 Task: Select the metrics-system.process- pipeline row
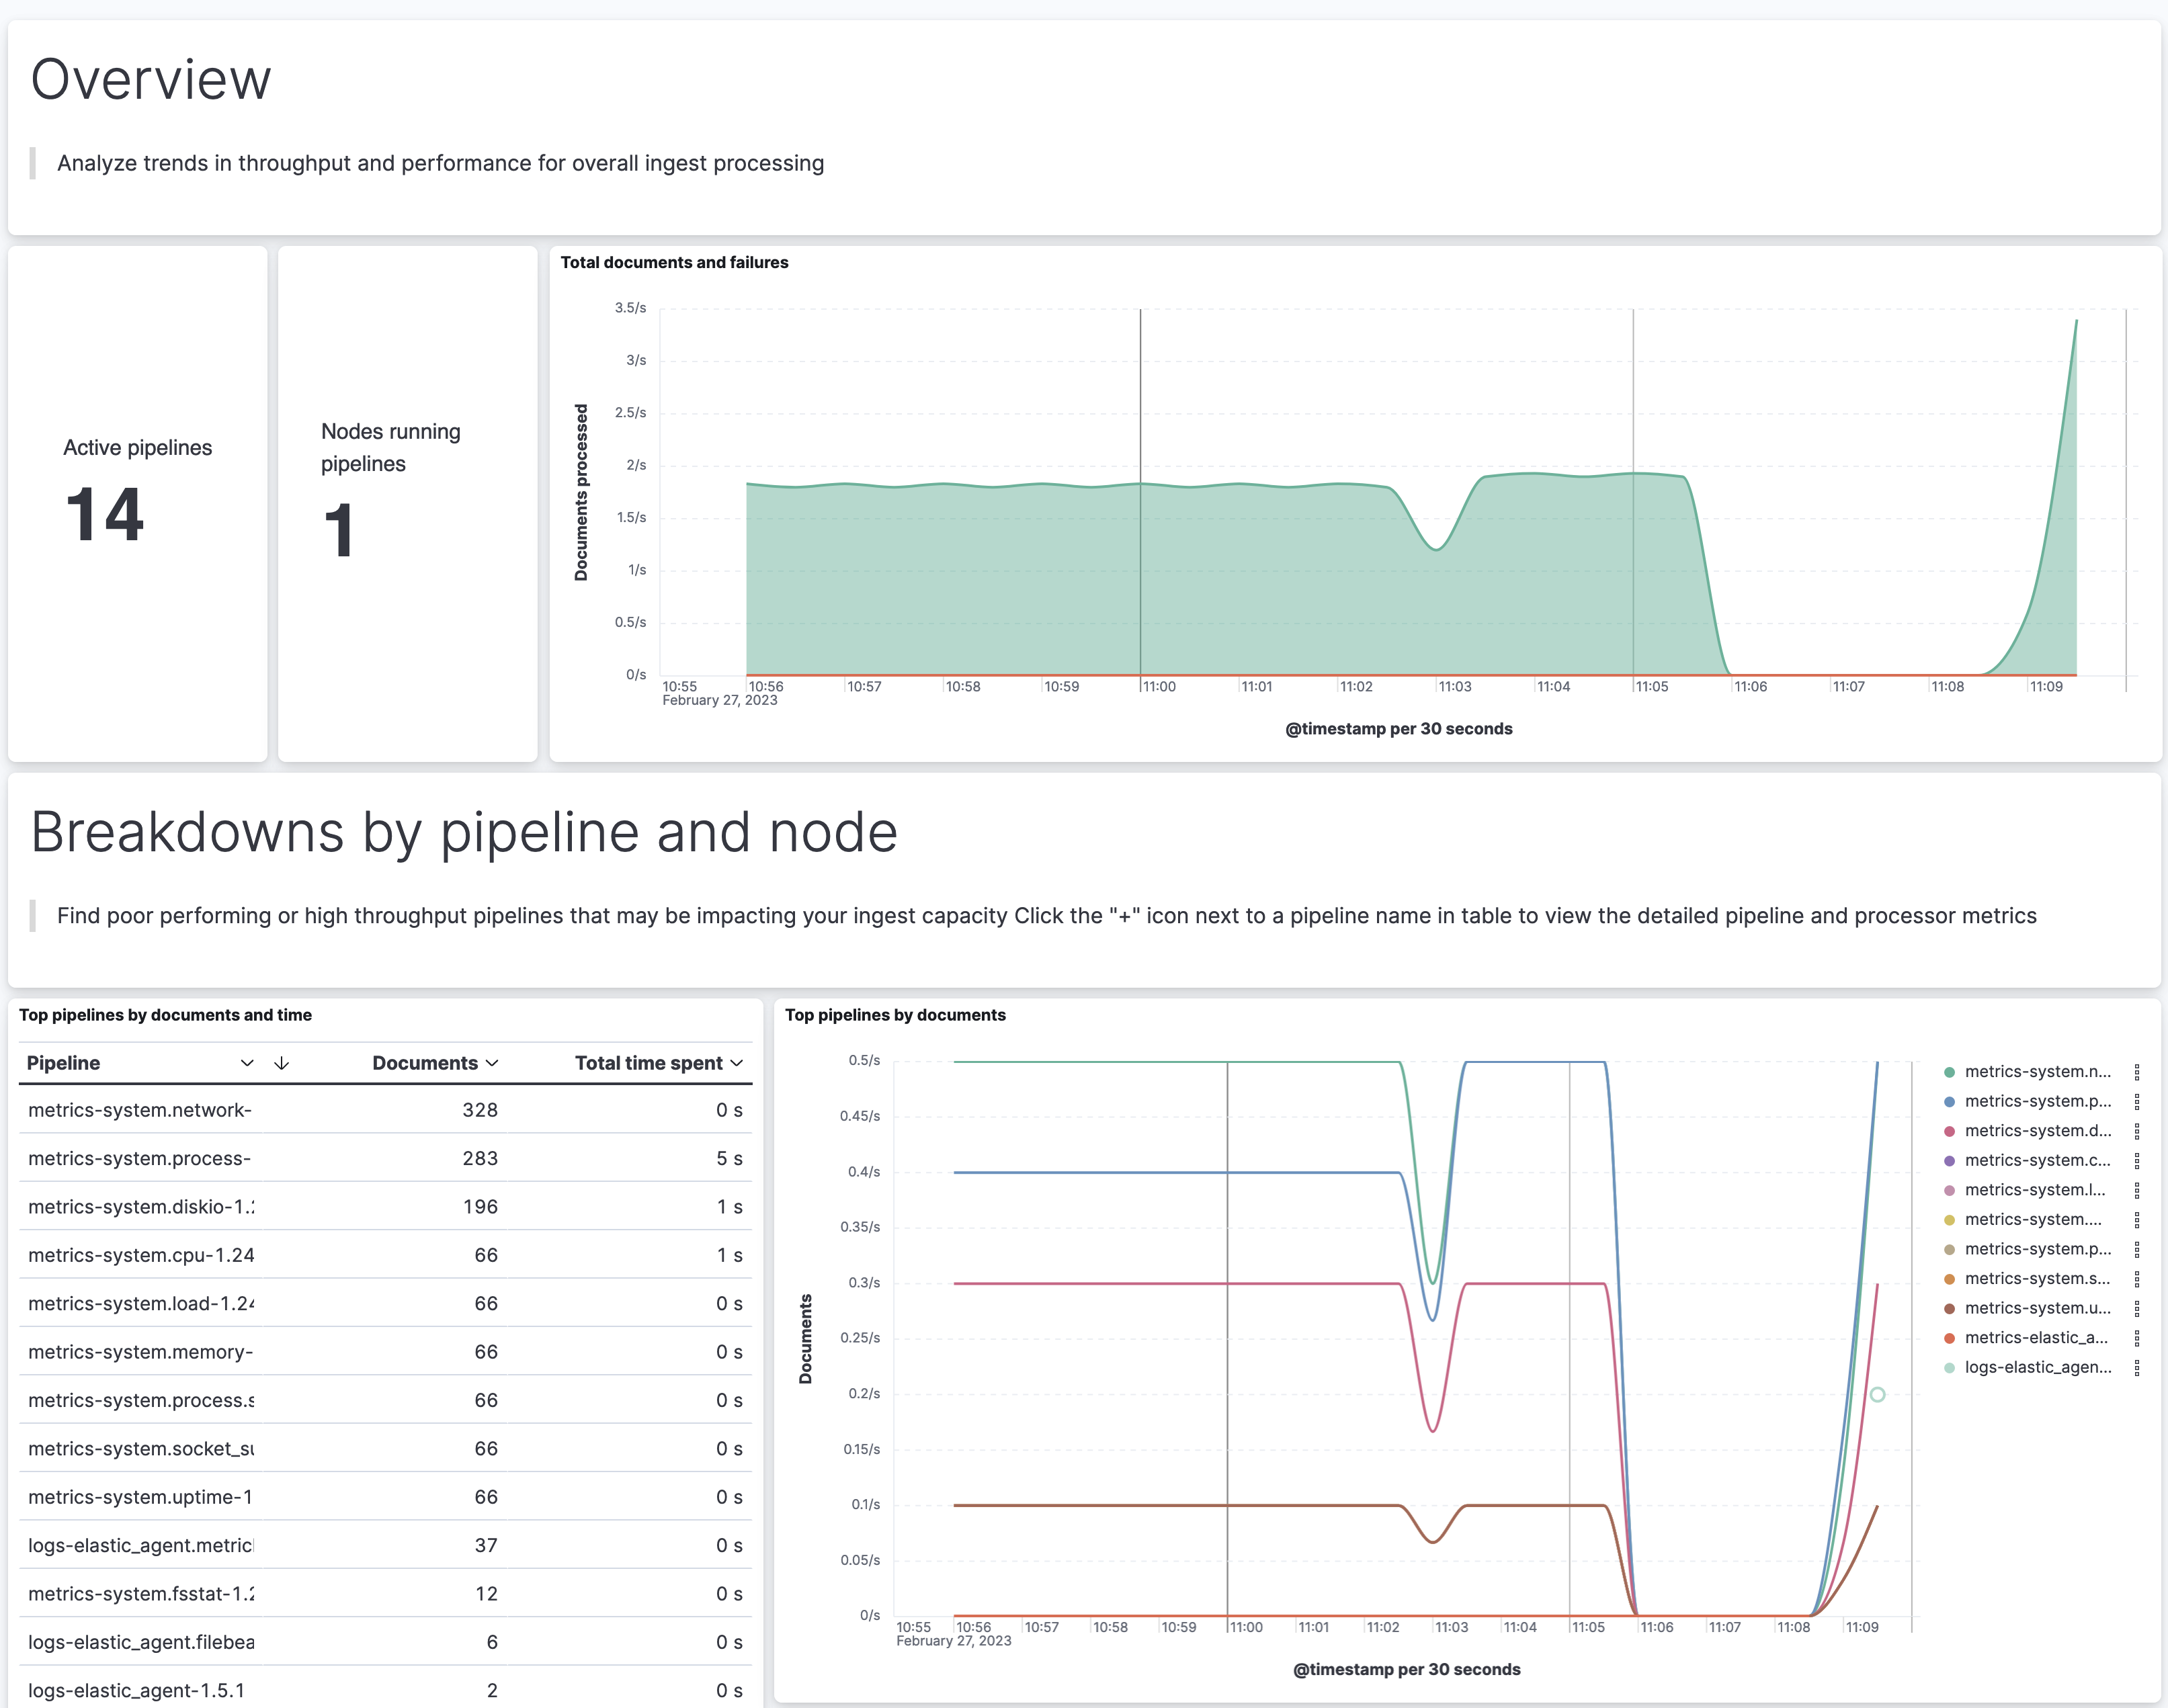pos(140,1158)
